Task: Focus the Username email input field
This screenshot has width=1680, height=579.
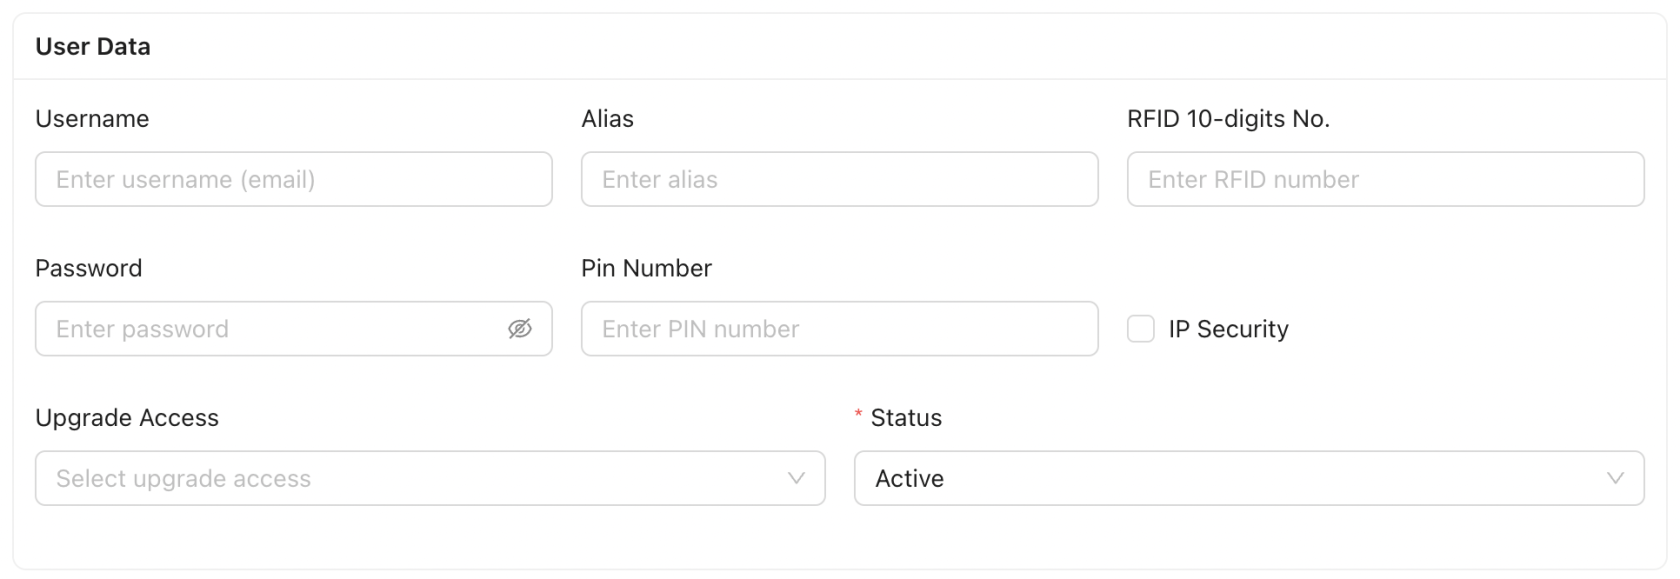Action: pyautogui.click(x=293, y=180)
